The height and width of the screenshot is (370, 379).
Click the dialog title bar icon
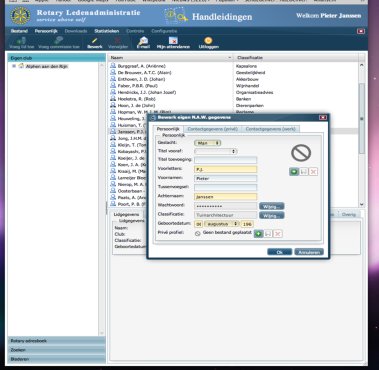153,118
